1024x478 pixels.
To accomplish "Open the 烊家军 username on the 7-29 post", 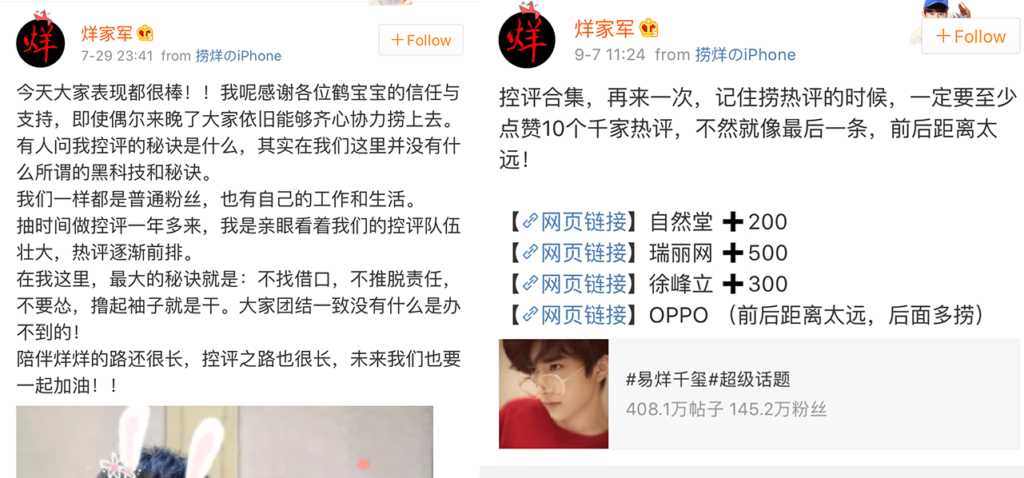I will tap(106, 33).
